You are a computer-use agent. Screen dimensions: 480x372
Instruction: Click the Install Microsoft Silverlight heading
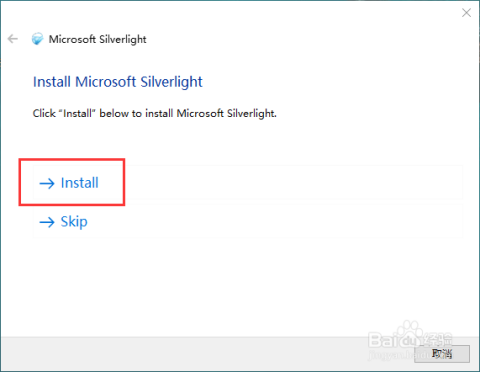tap(118, 82)
